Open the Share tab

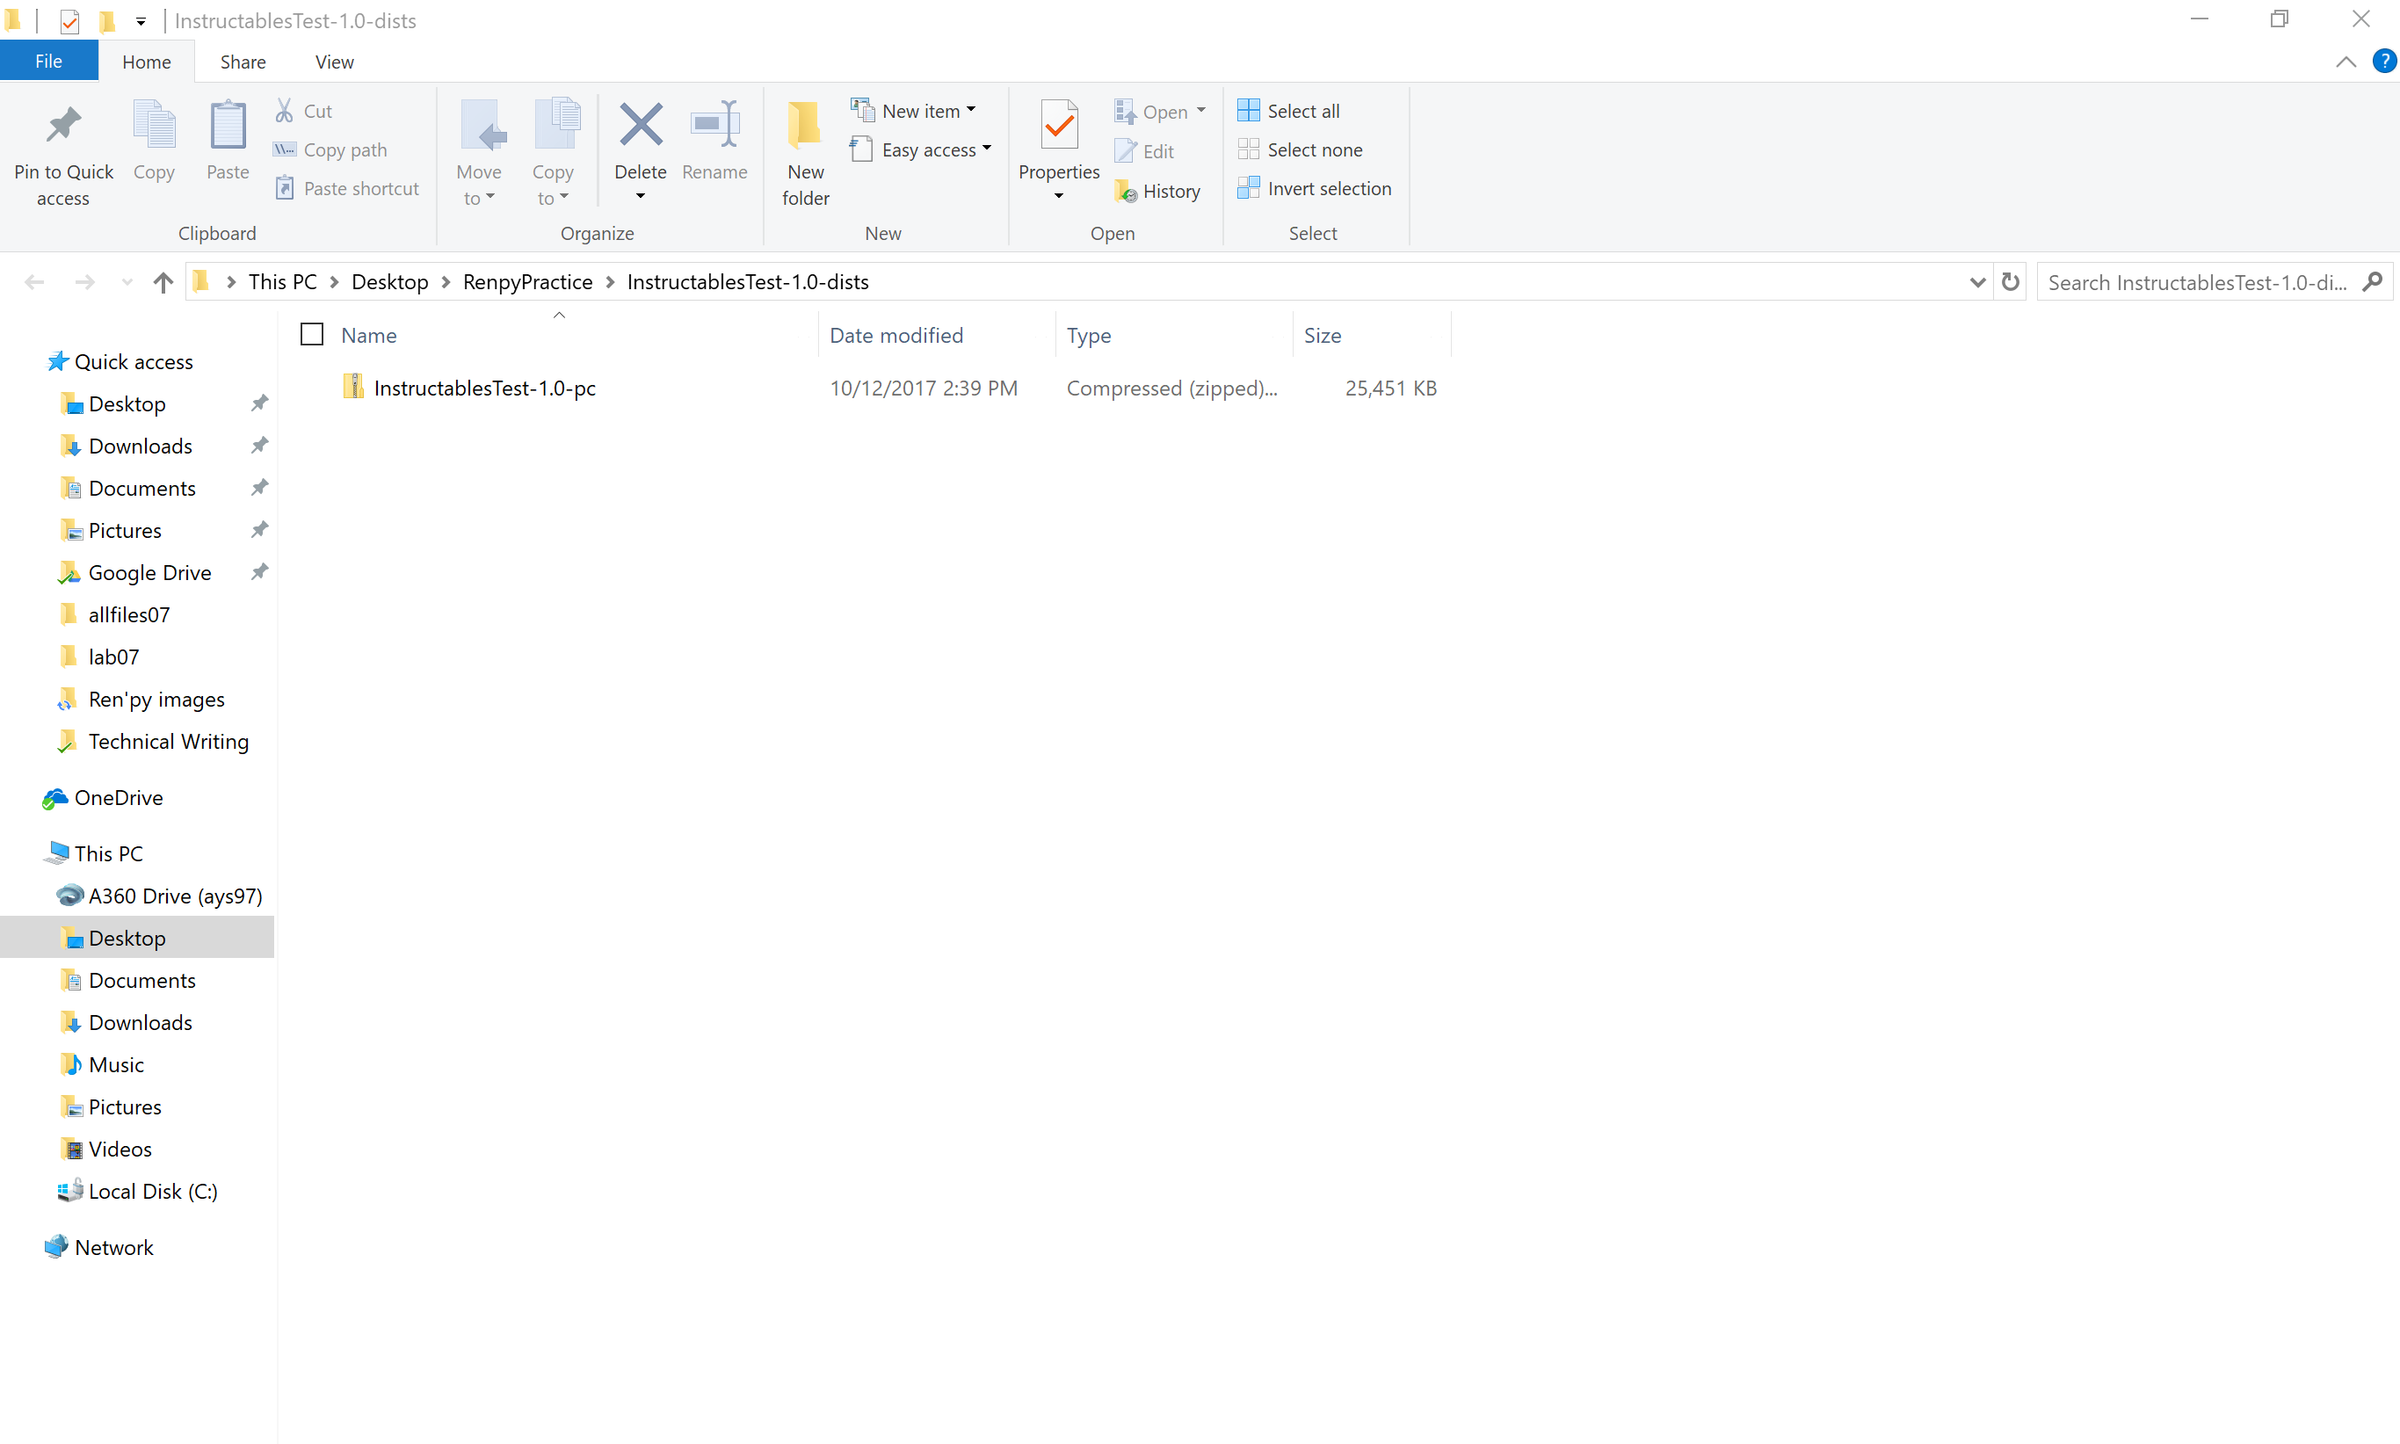click(242, 61)
